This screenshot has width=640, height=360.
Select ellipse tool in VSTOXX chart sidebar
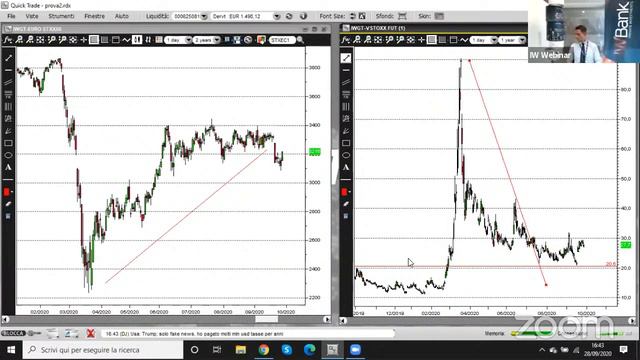(x=346, y=155)
